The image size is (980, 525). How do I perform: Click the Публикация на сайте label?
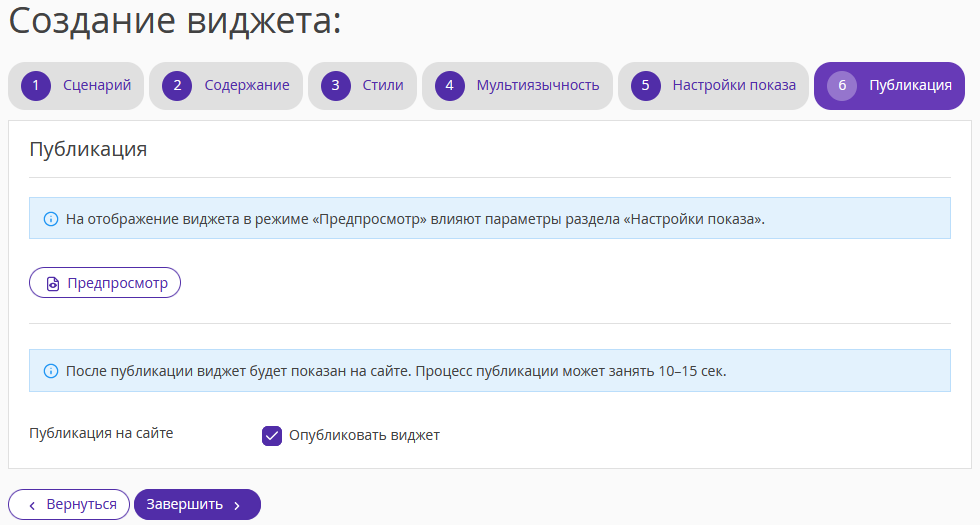point(101,433)
